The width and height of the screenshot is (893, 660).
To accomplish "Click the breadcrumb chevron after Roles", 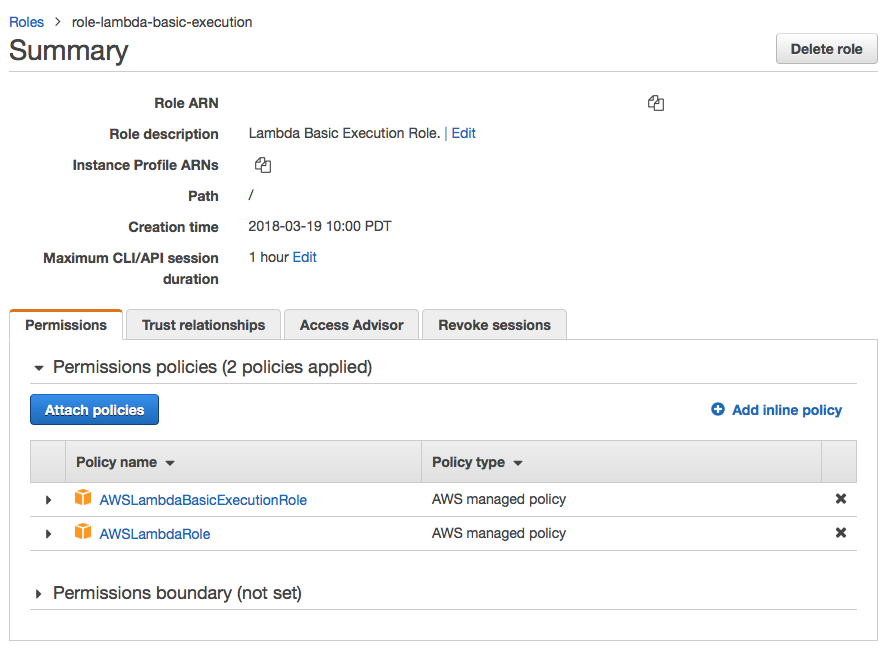I will 55,21.
